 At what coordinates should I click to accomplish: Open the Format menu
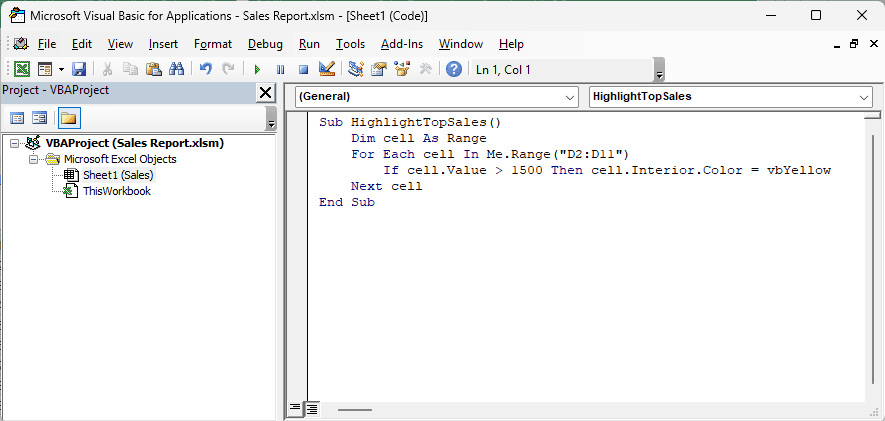(213, 44)
